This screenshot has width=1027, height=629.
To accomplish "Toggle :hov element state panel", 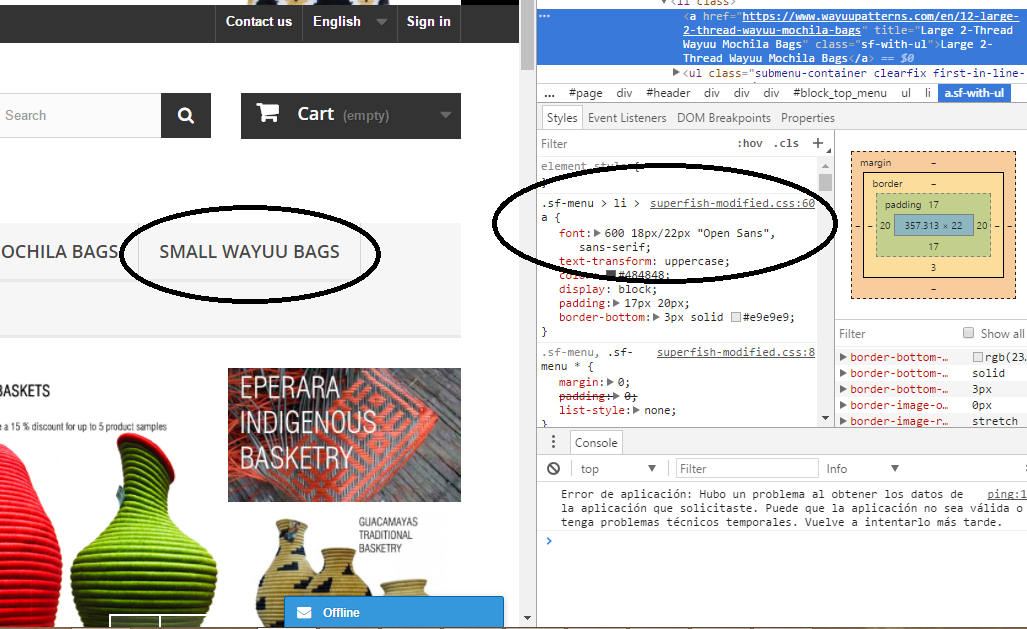I will [x=750, y=143].
